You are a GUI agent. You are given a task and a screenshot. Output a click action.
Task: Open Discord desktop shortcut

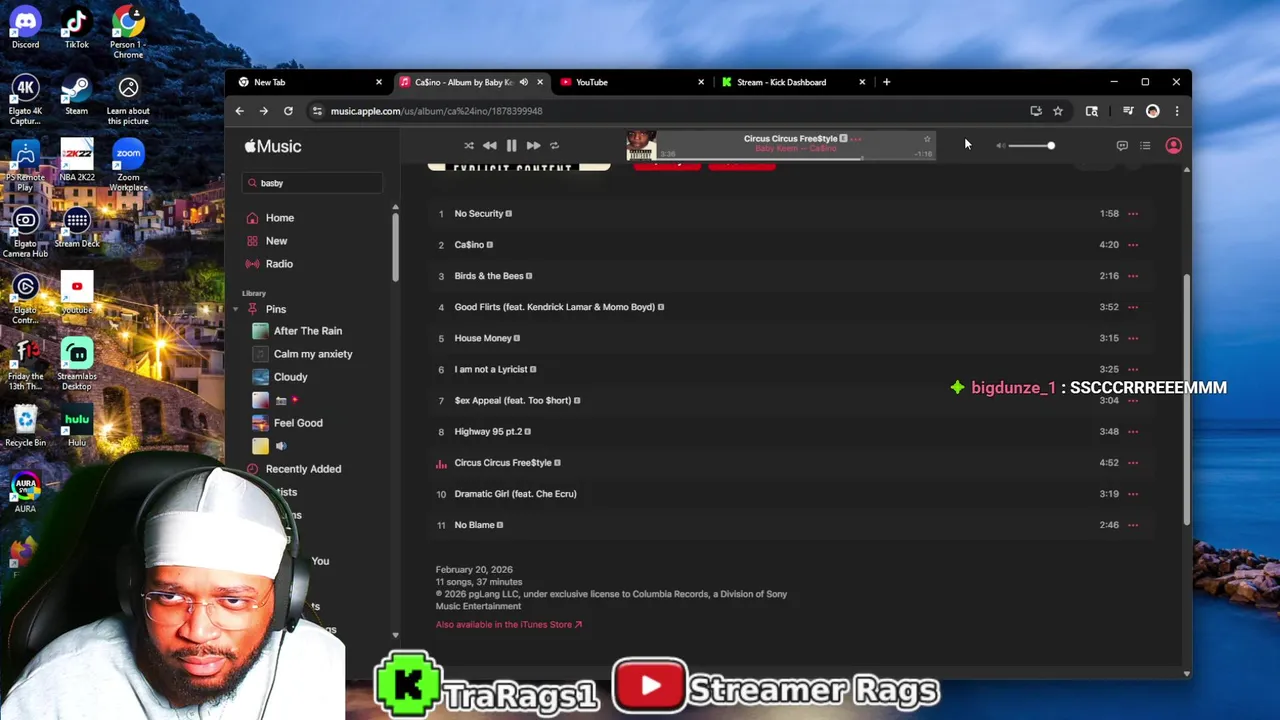25,27
